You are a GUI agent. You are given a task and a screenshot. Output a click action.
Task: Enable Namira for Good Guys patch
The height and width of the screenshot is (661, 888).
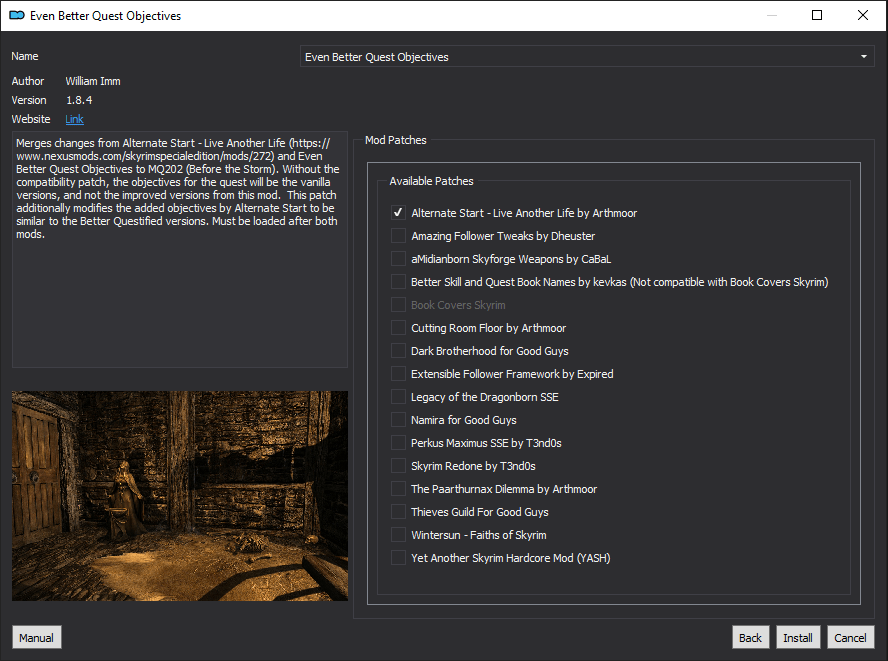point(398,420)
